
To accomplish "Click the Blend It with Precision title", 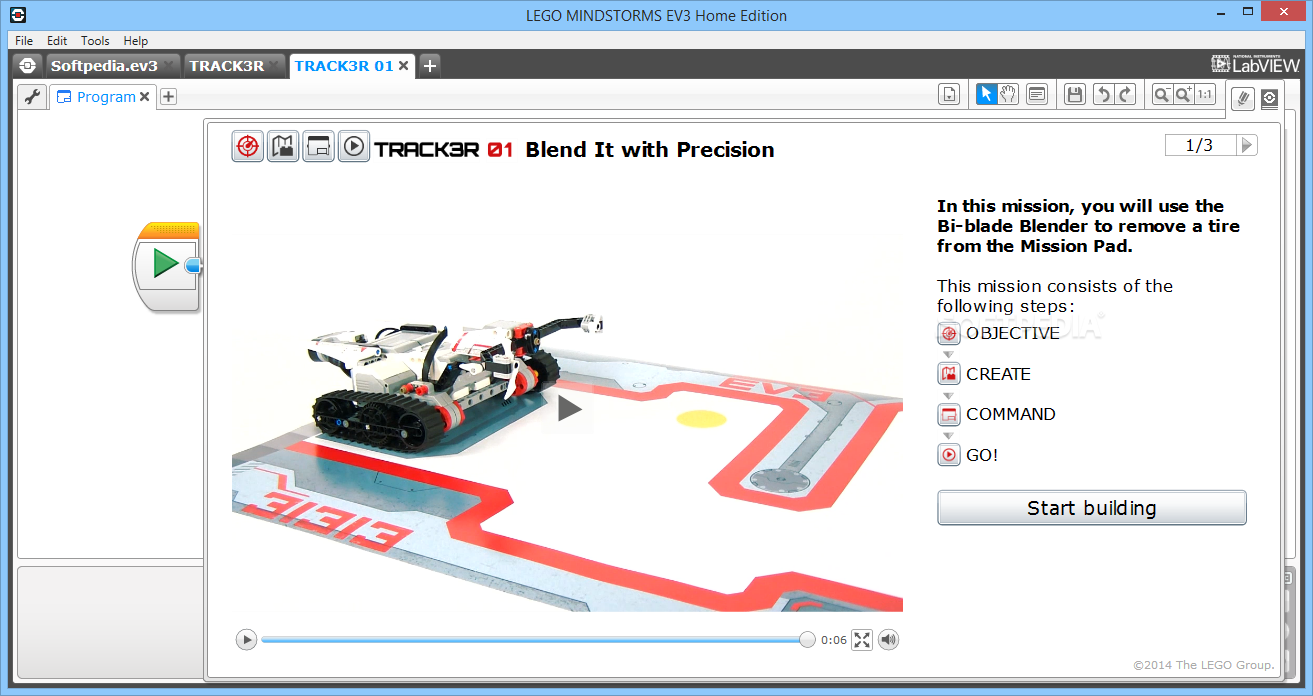I will 650,150.
